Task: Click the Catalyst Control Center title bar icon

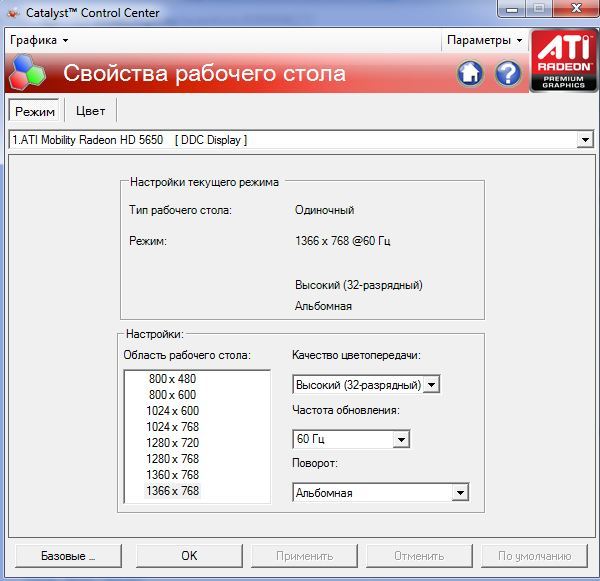Action: click(14, 13)
